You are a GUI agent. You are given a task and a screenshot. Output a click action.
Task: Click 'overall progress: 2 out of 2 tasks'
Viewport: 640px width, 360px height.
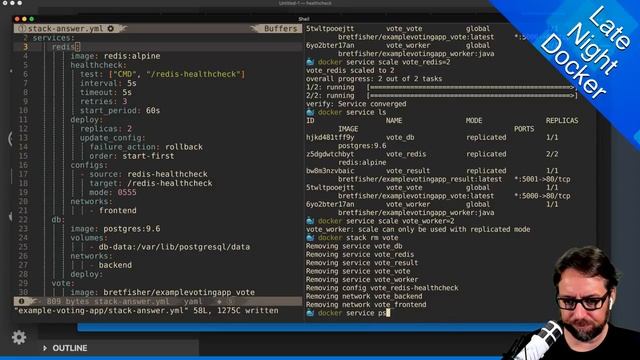point(374,79)
